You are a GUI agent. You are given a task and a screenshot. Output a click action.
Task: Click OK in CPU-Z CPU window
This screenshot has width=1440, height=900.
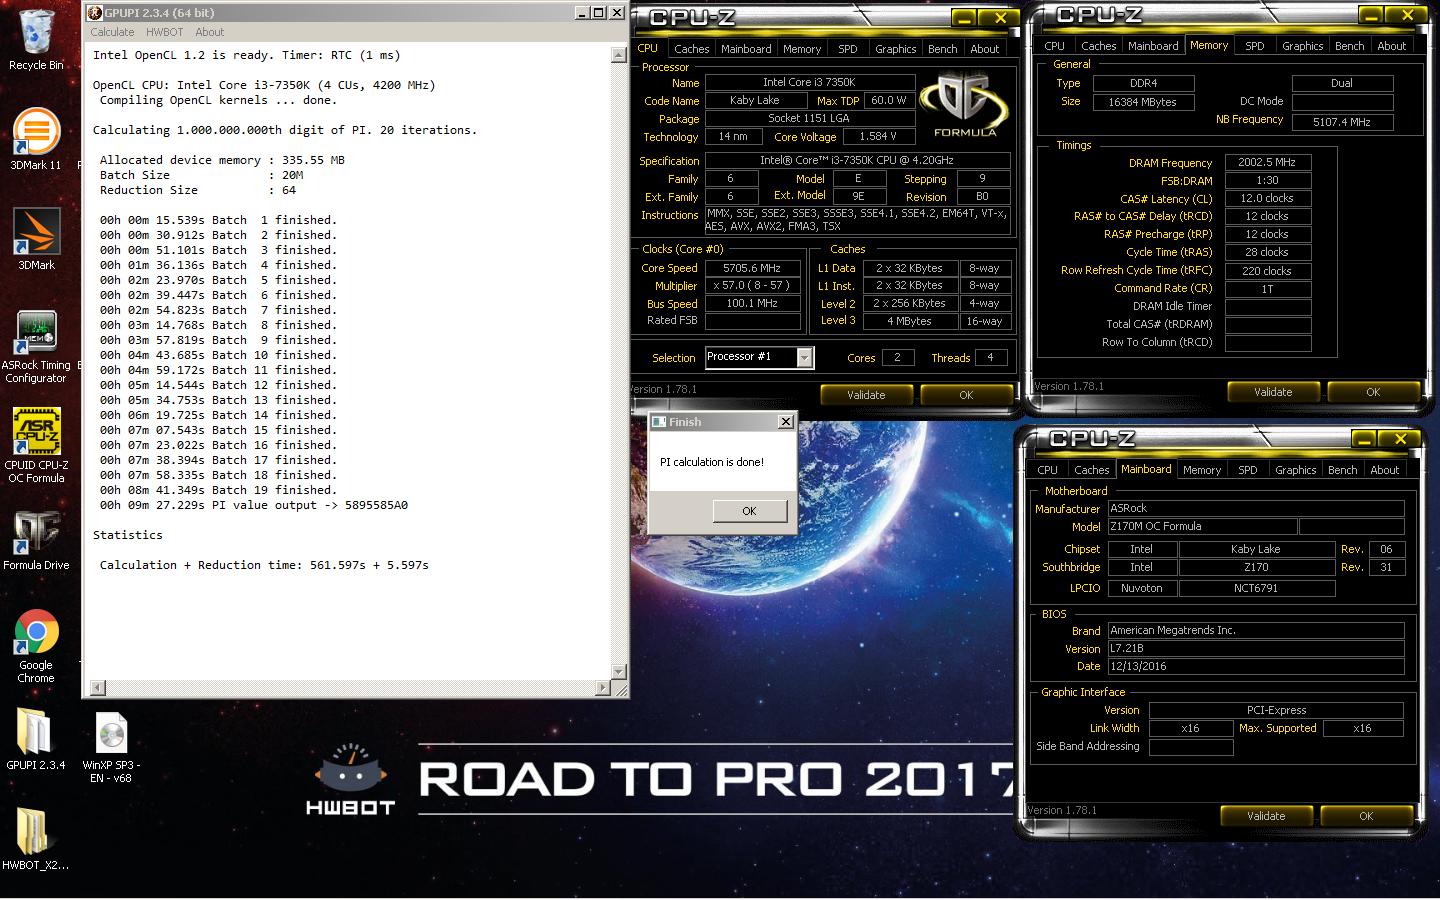pos(966,395)
